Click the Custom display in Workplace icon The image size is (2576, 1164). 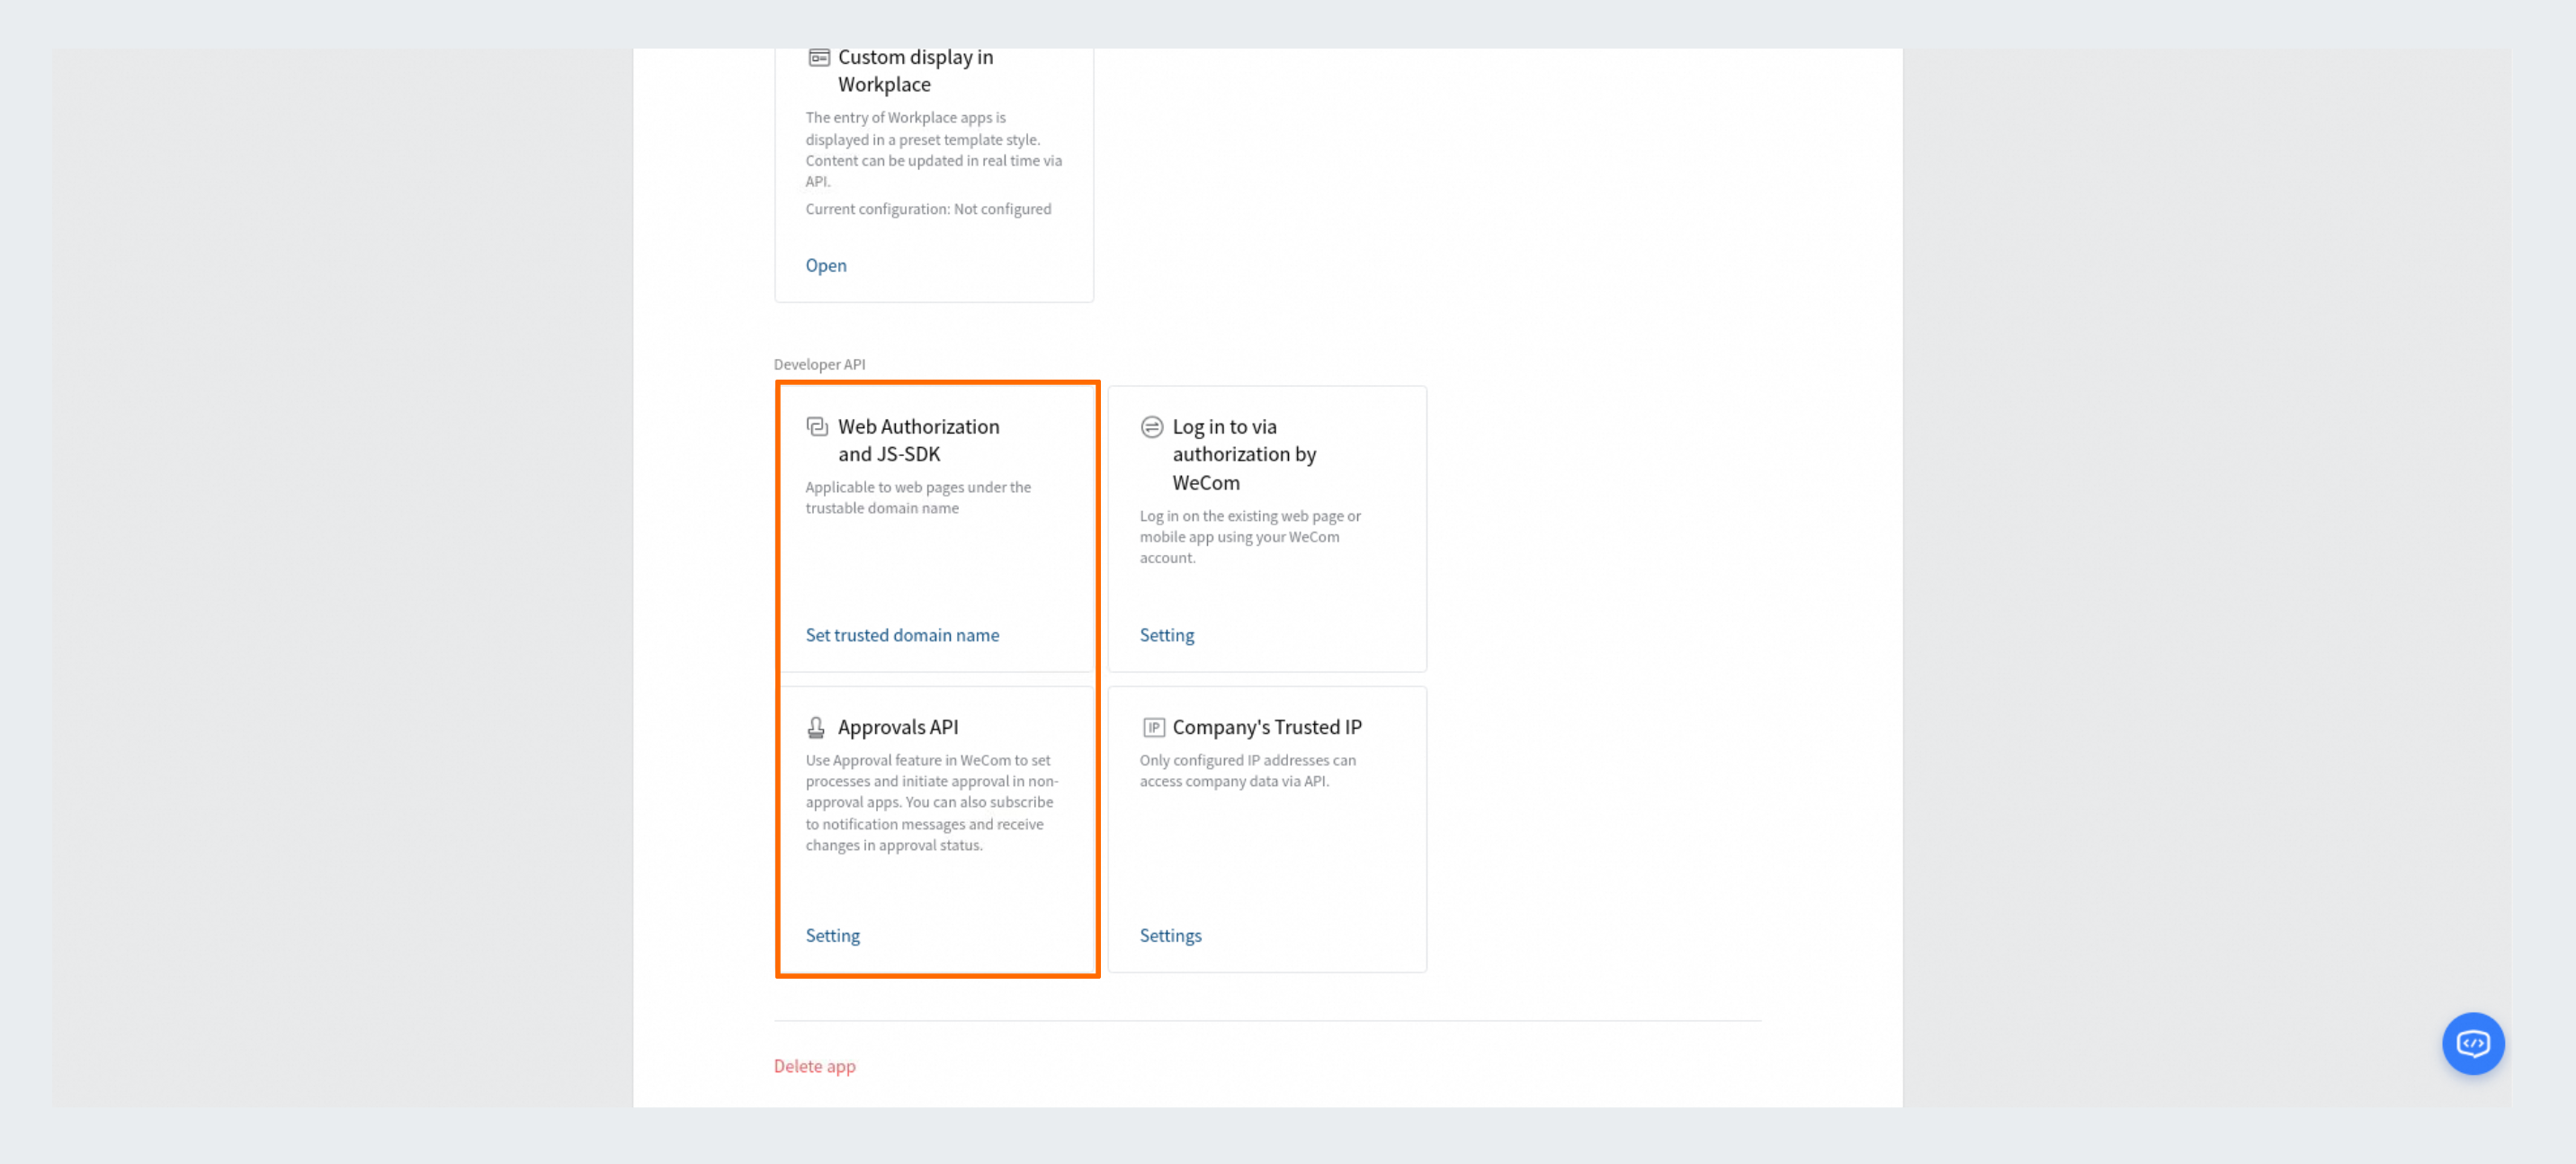pyautogui.click(x=819, y=57)
